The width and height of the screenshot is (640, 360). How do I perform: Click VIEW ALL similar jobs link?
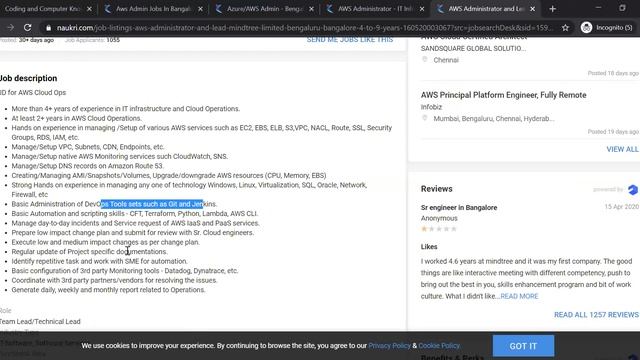[622, 149]
